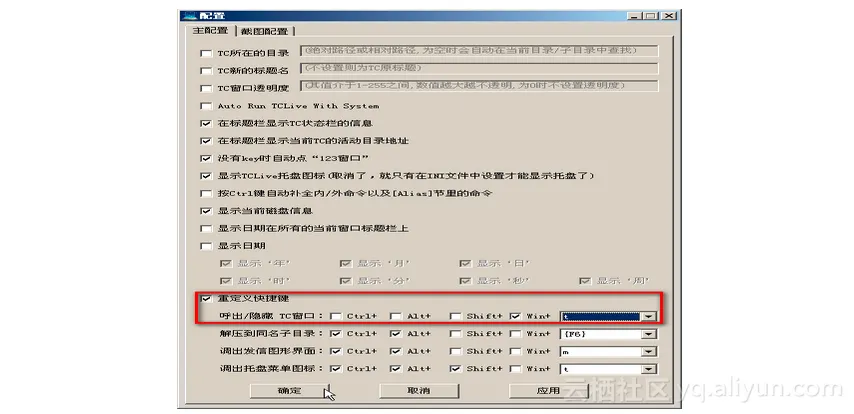Open the key dropdown for 呼出/隐藏 TC窗口
854x414 pixels.
[x=649, y=316]
